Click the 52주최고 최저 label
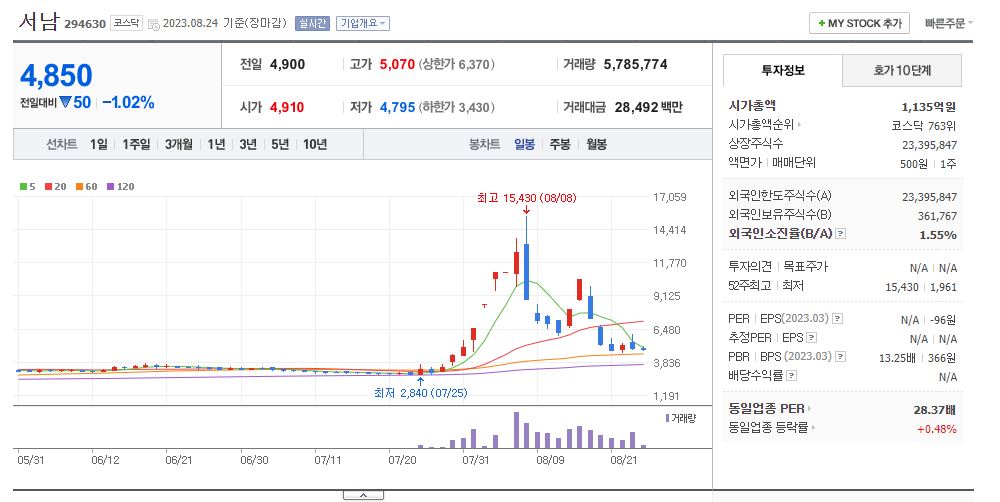This screenshot has height=502, width=1000. 766,286
